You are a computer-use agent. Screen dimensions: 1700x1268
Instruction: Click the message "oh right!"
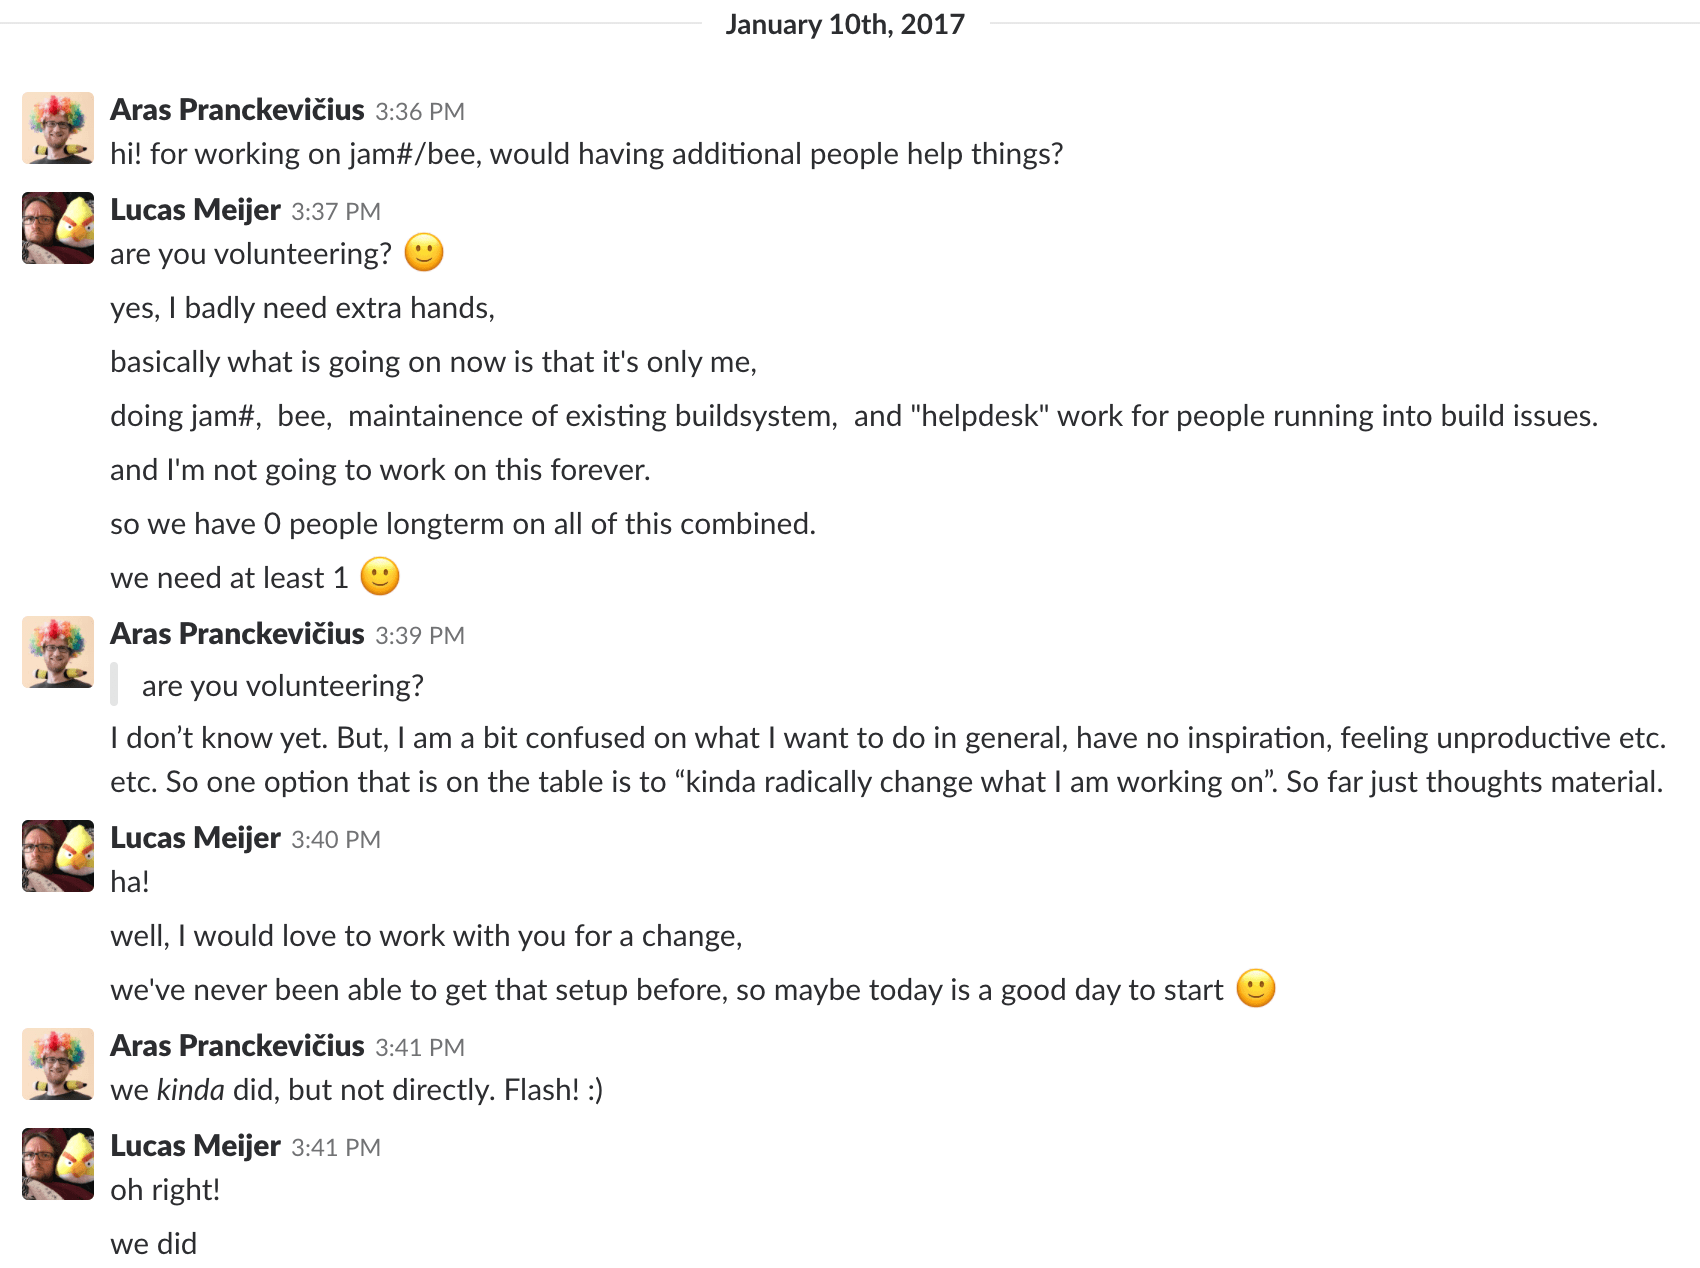(x=165, y=1190)
